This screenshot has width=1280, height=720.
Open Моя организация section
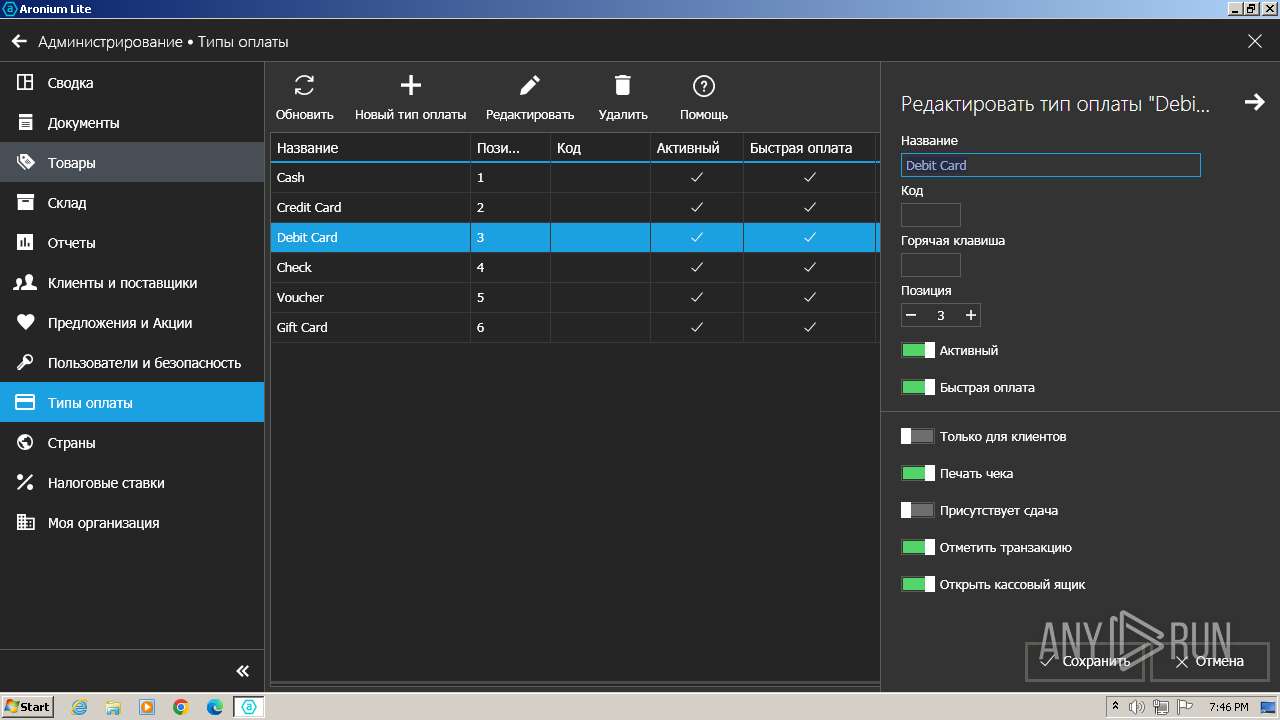pos(132,523)
